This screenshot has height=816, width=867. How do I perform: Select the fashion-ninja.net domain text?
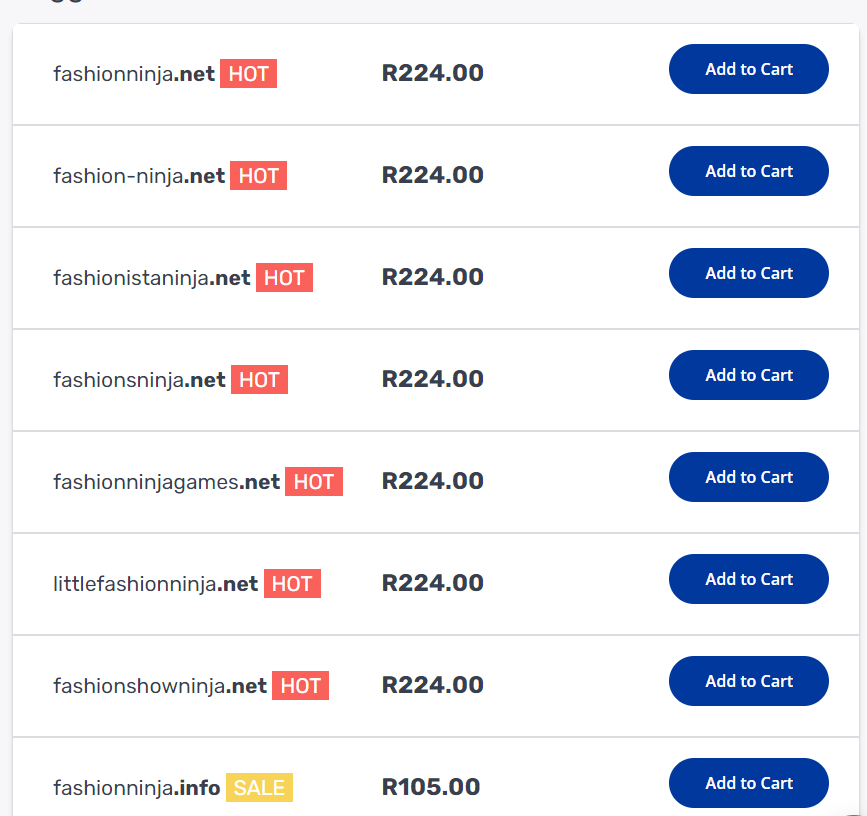[139, 176]
